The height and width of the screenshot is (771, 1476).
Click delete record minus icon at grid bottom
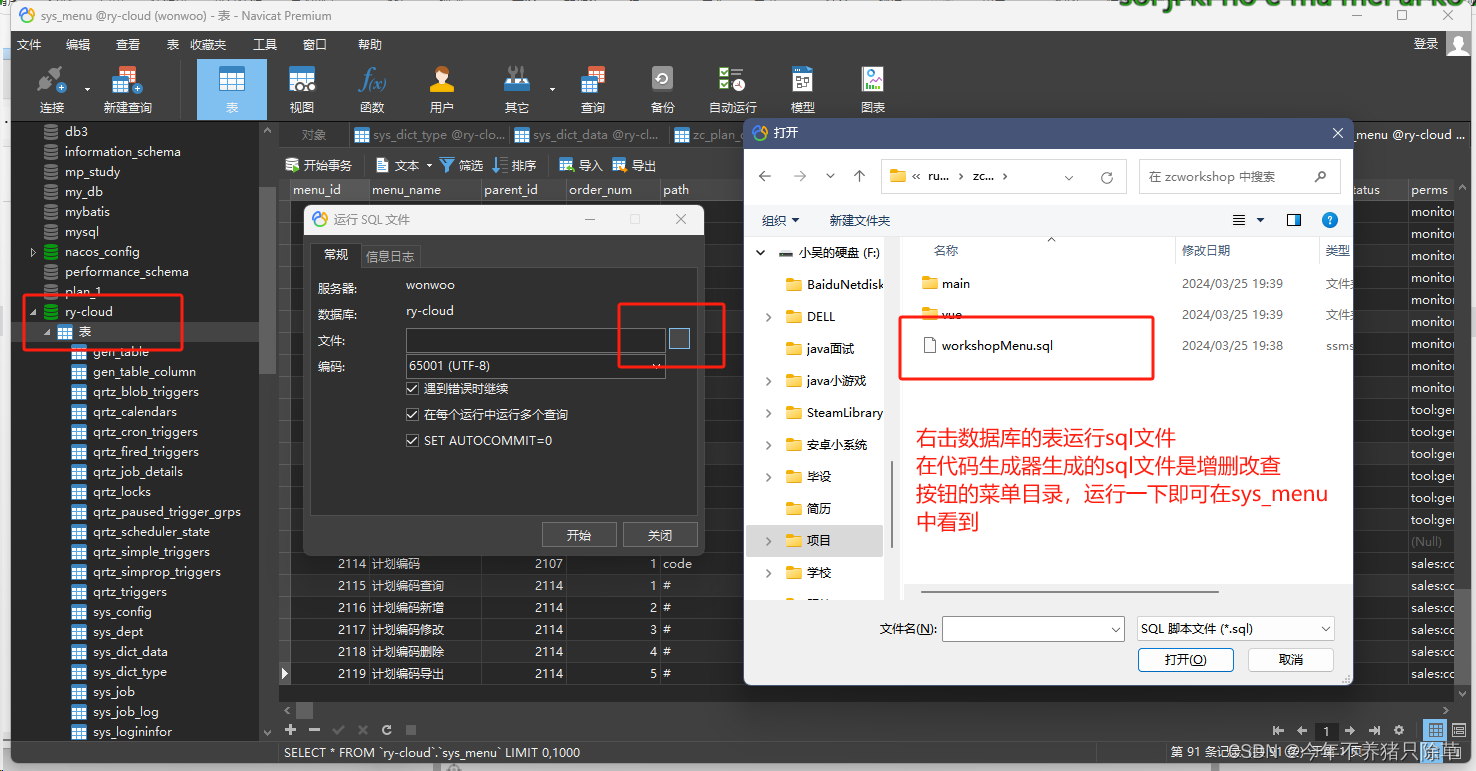314,730
